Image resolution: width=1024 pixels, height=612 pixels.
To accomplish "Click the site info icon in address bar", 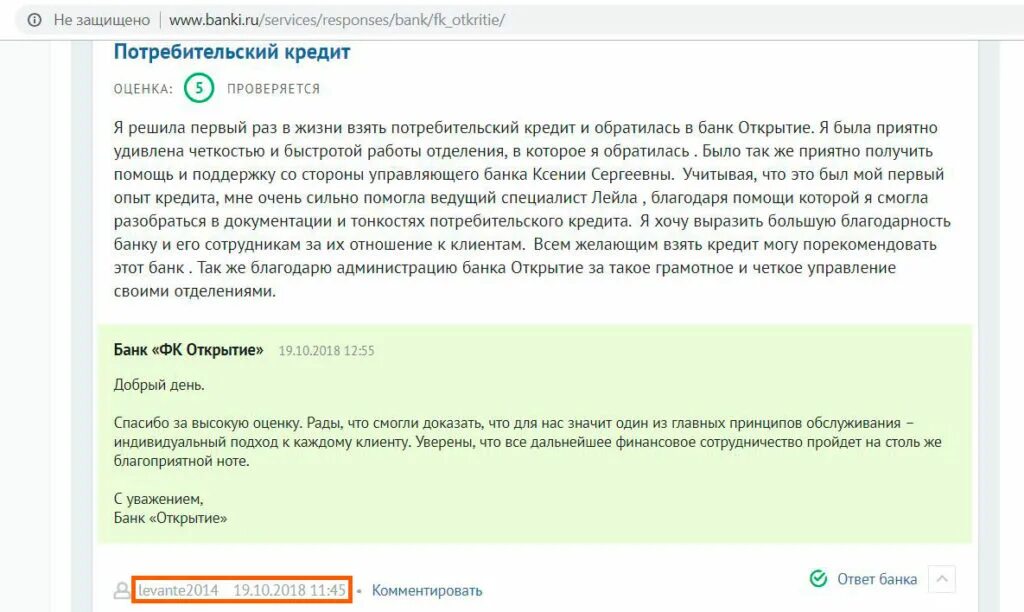I will pyautogui.click(x=35, y=20).
